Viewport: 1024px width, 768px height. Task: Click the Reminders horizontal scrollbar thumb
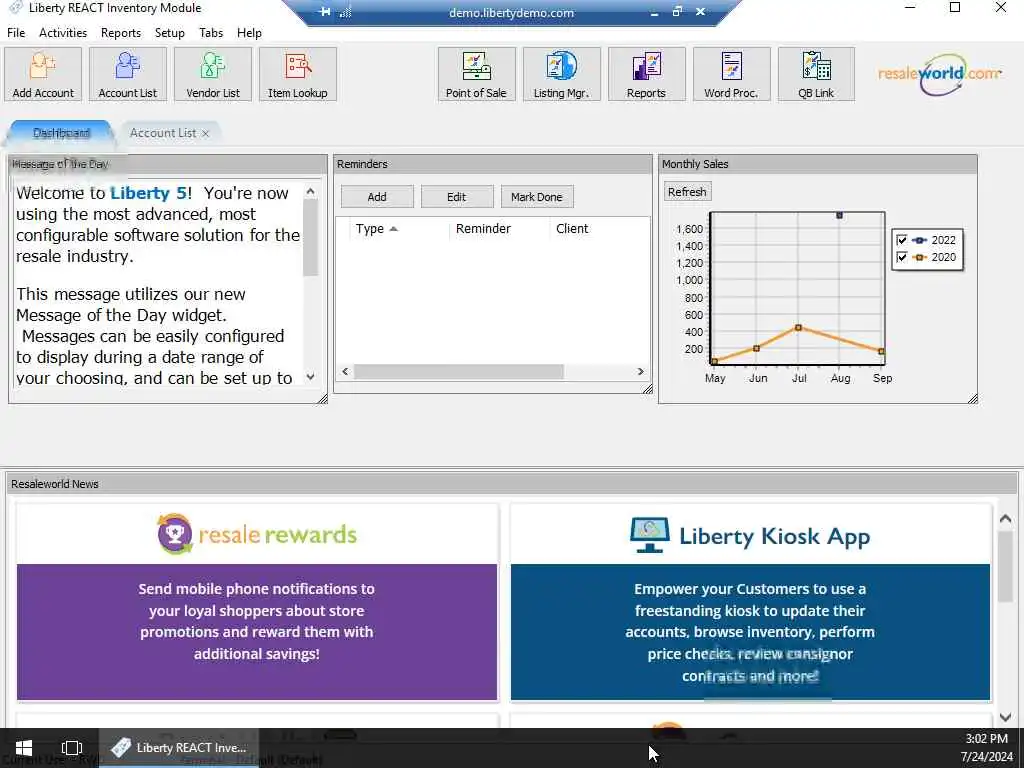(x=458, y=372)
